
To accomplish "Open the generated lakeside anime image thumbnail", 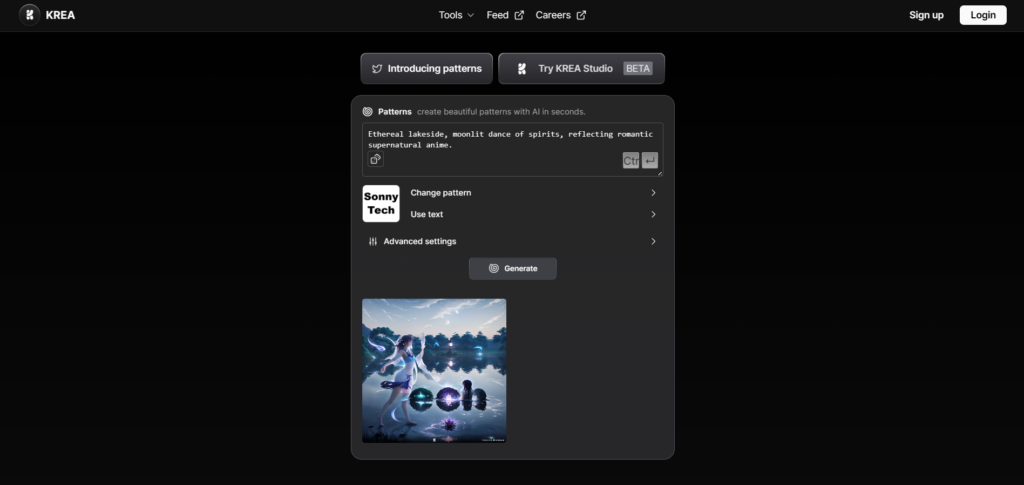I will click(x=434, y=371).
